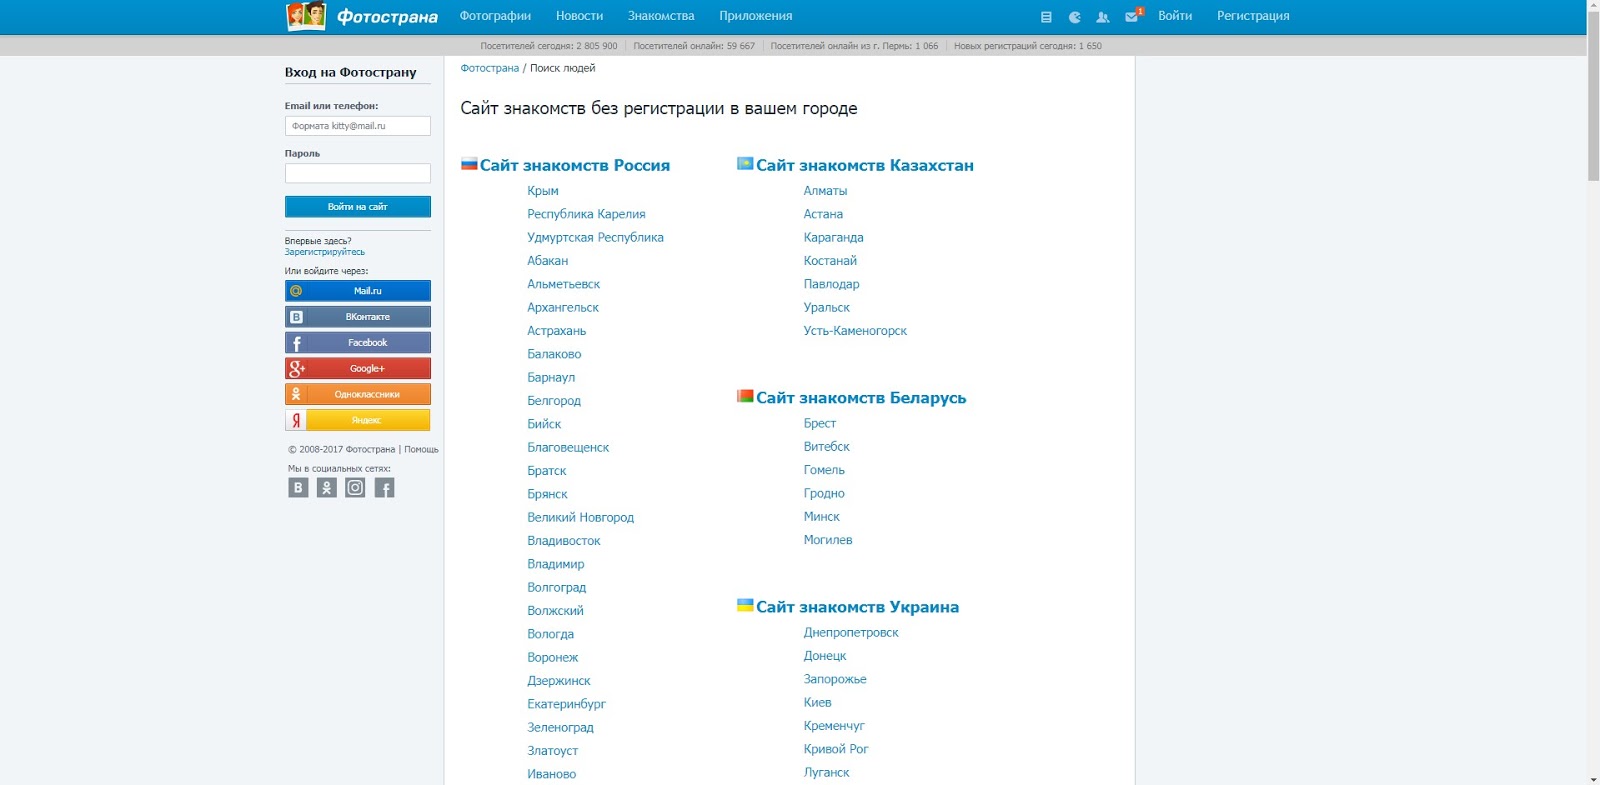Select the Великий Новгород link
The image size is (1600, 785).
click(x=580, y=518)
